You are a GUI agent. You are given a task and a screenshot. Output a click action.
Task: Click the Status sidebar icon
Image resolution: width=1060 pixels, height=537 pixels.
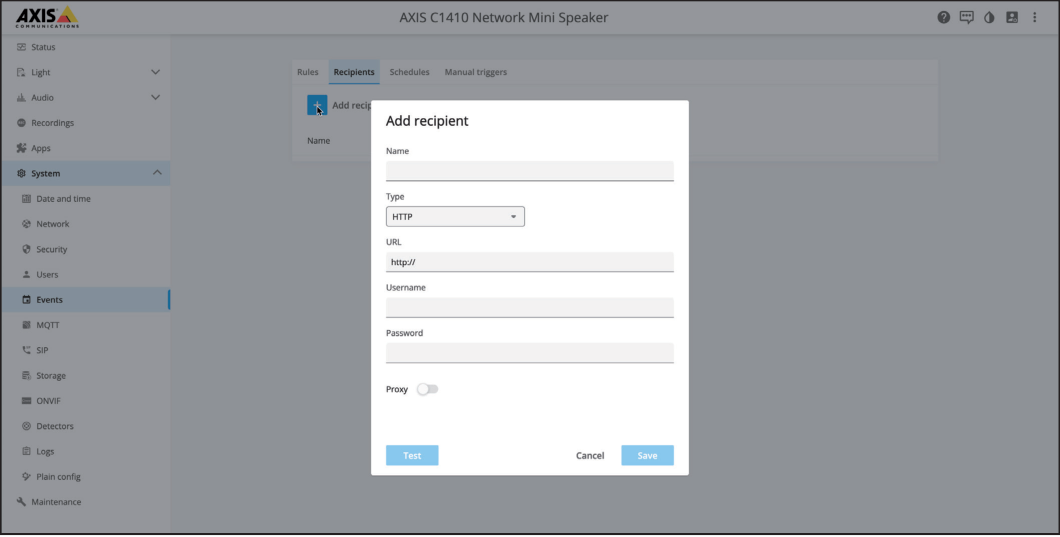[x=21, y=47]
